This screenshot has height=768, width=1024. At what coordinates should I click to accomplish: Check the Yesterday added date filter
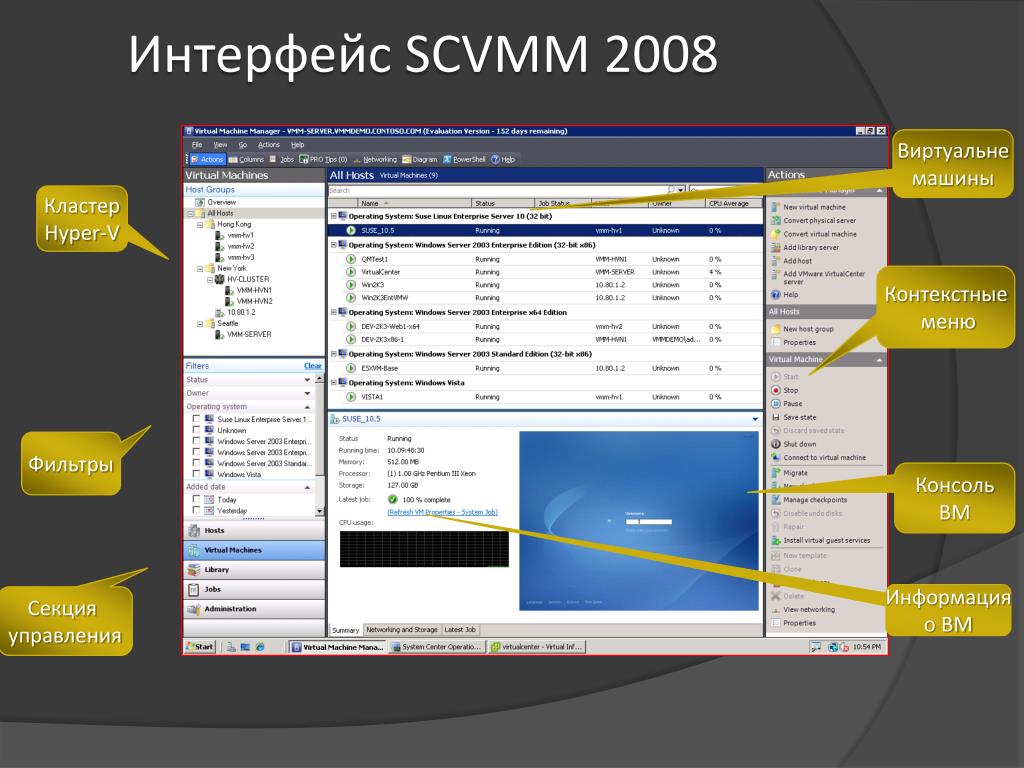(196, 511)
